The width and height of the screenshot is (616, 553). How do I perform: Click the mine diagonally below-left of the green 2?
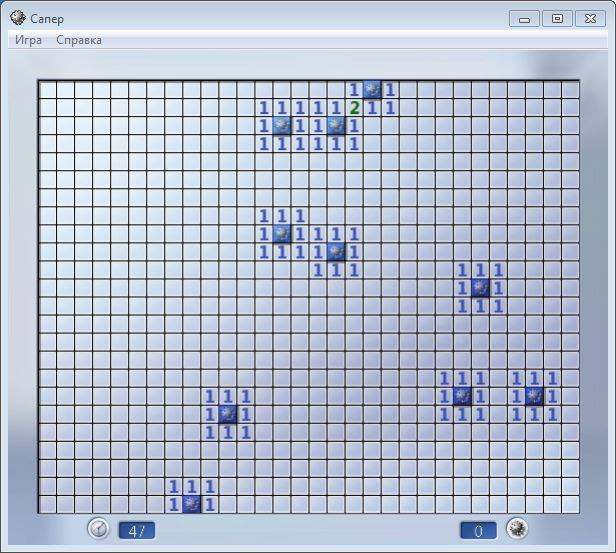tap(336, 126)
